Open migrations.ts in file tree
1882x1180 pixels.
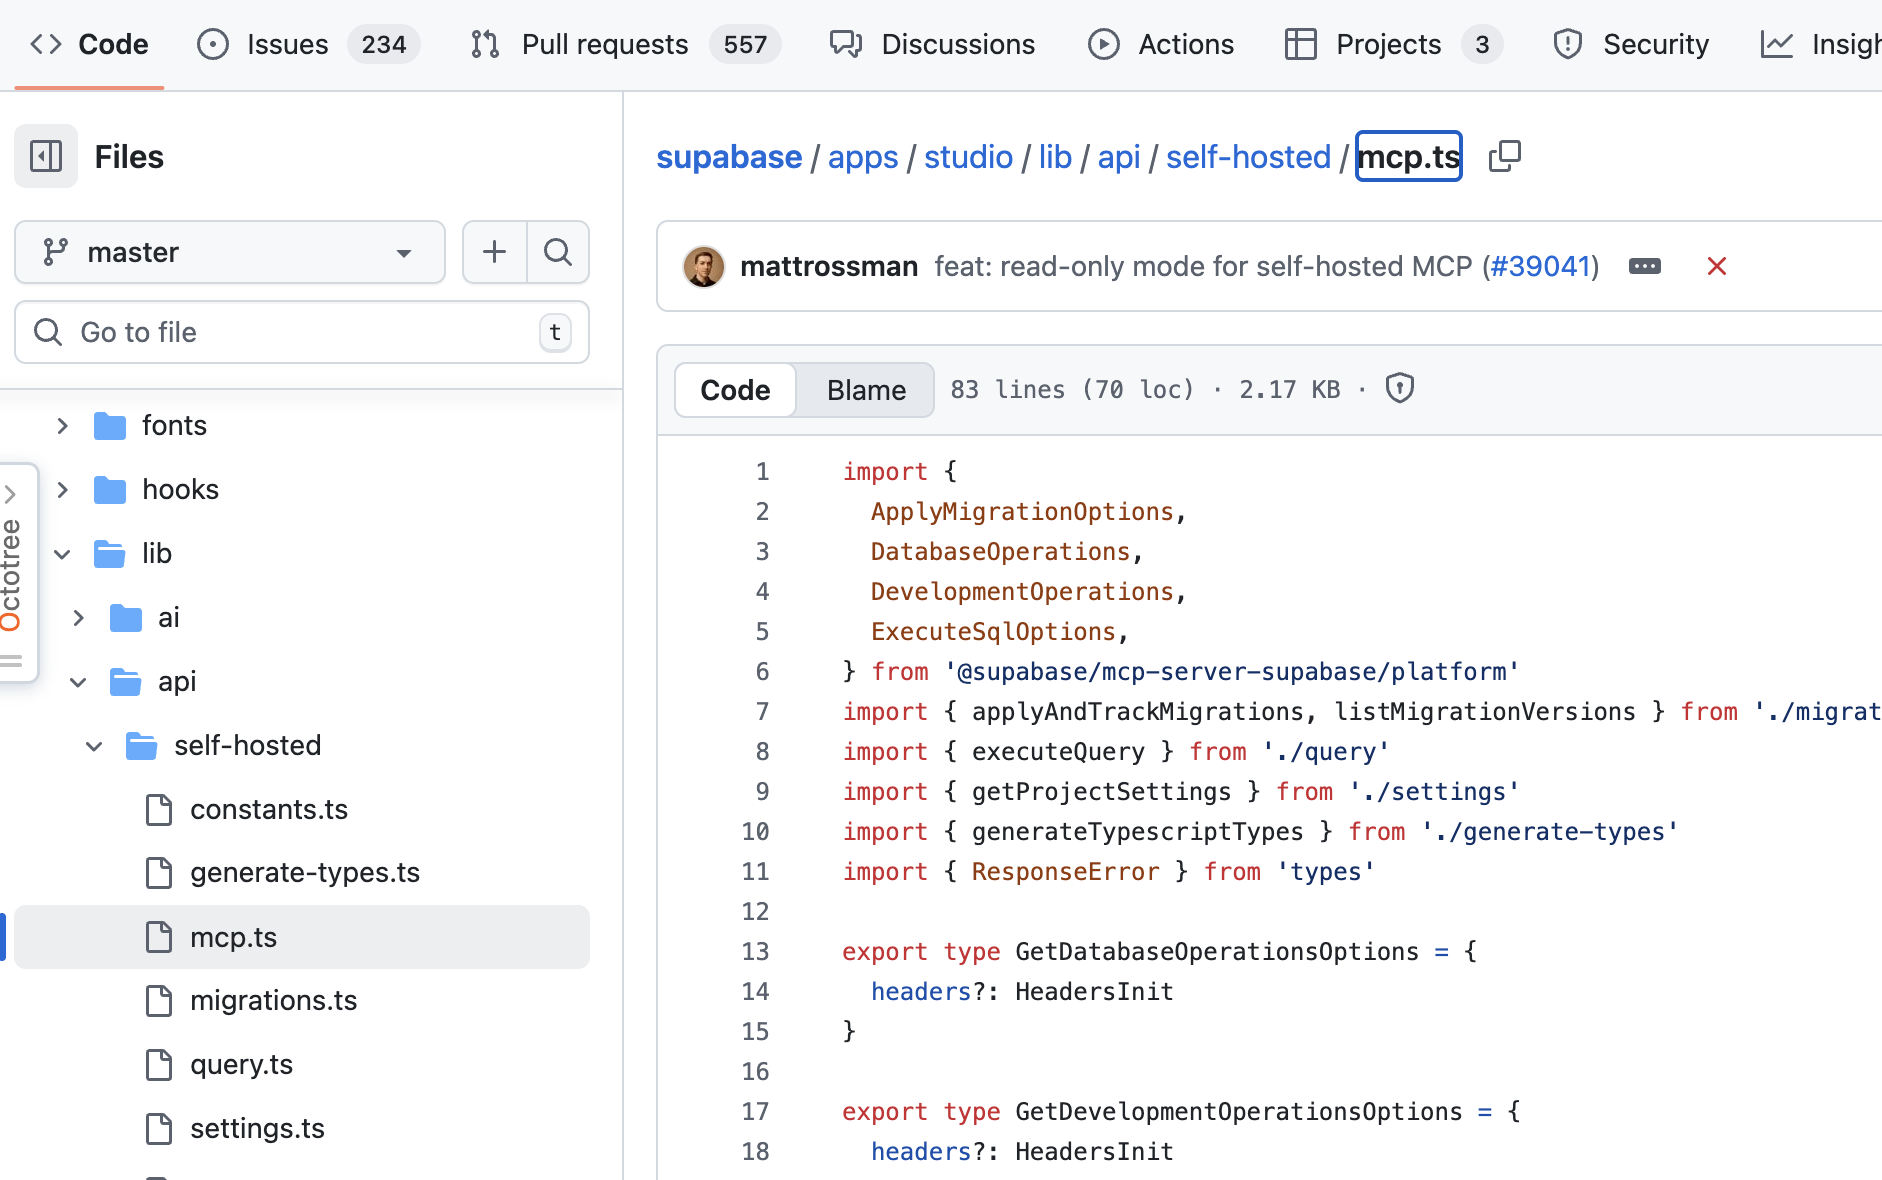(273, 1000)
